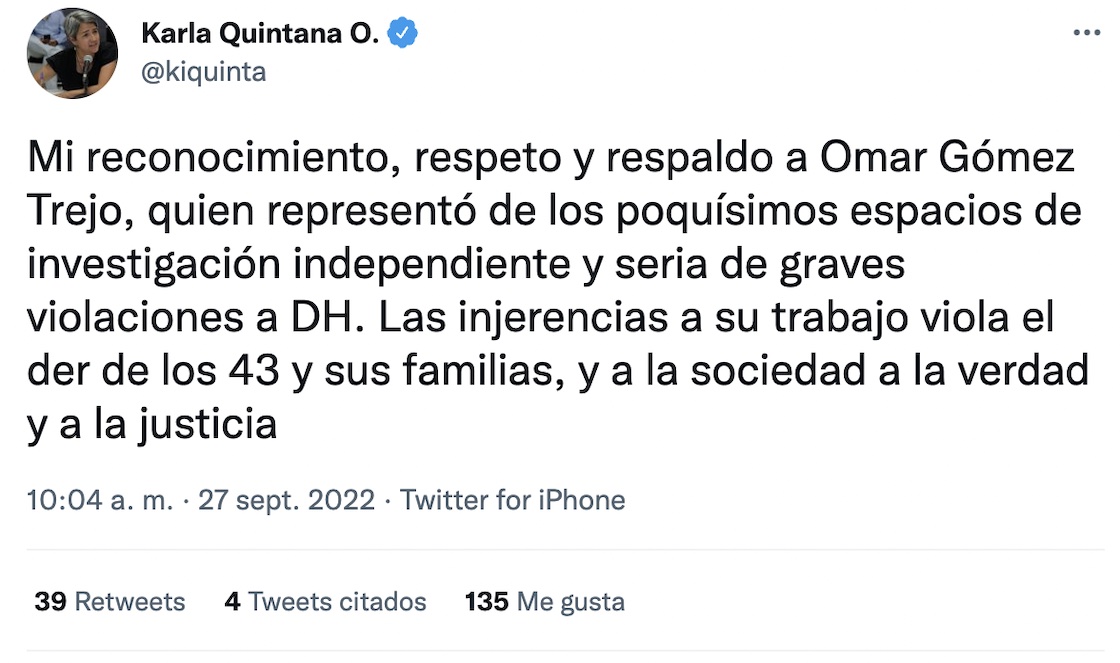This screenshot has width=1120, height=663.
Task: Open Karla Quintana's profile picture
Action: click(73, 54)
